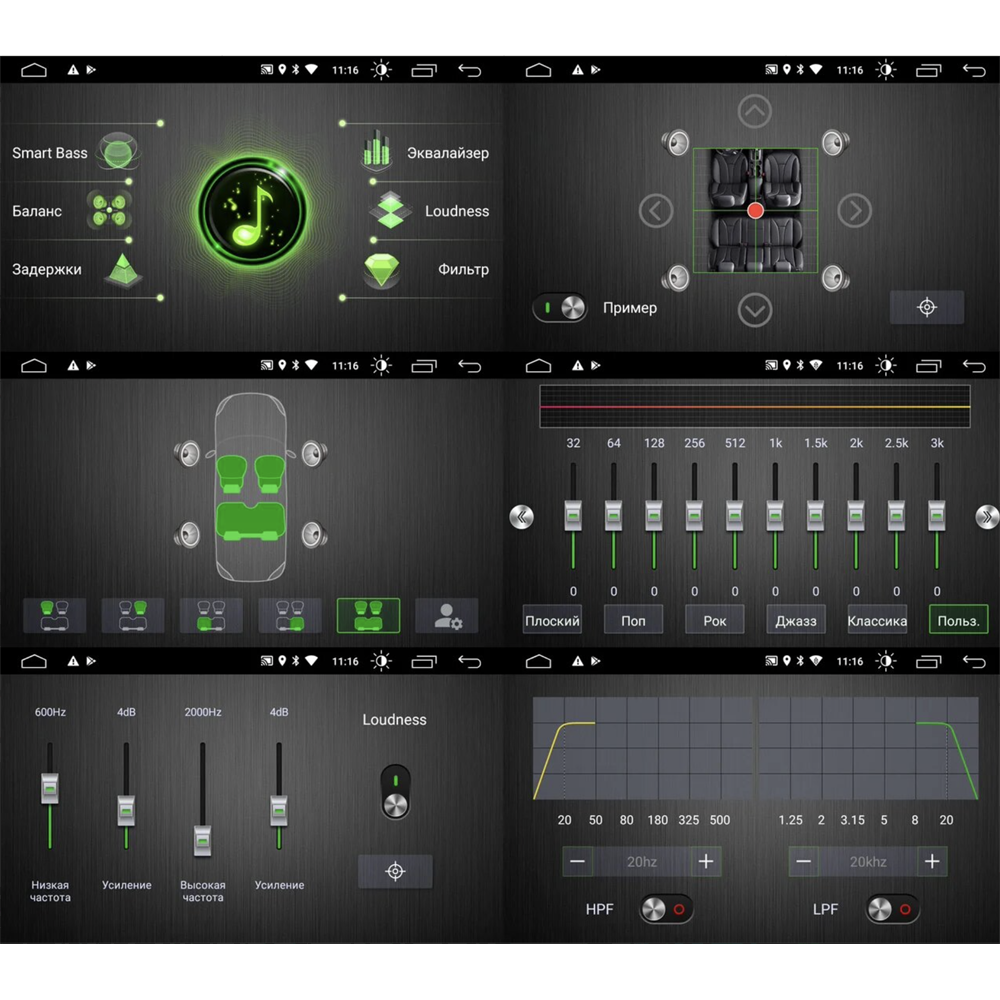Screen dimensions: 1000x1000
Task: Choose driver seat delay preset
Action: tap(54, 615)
